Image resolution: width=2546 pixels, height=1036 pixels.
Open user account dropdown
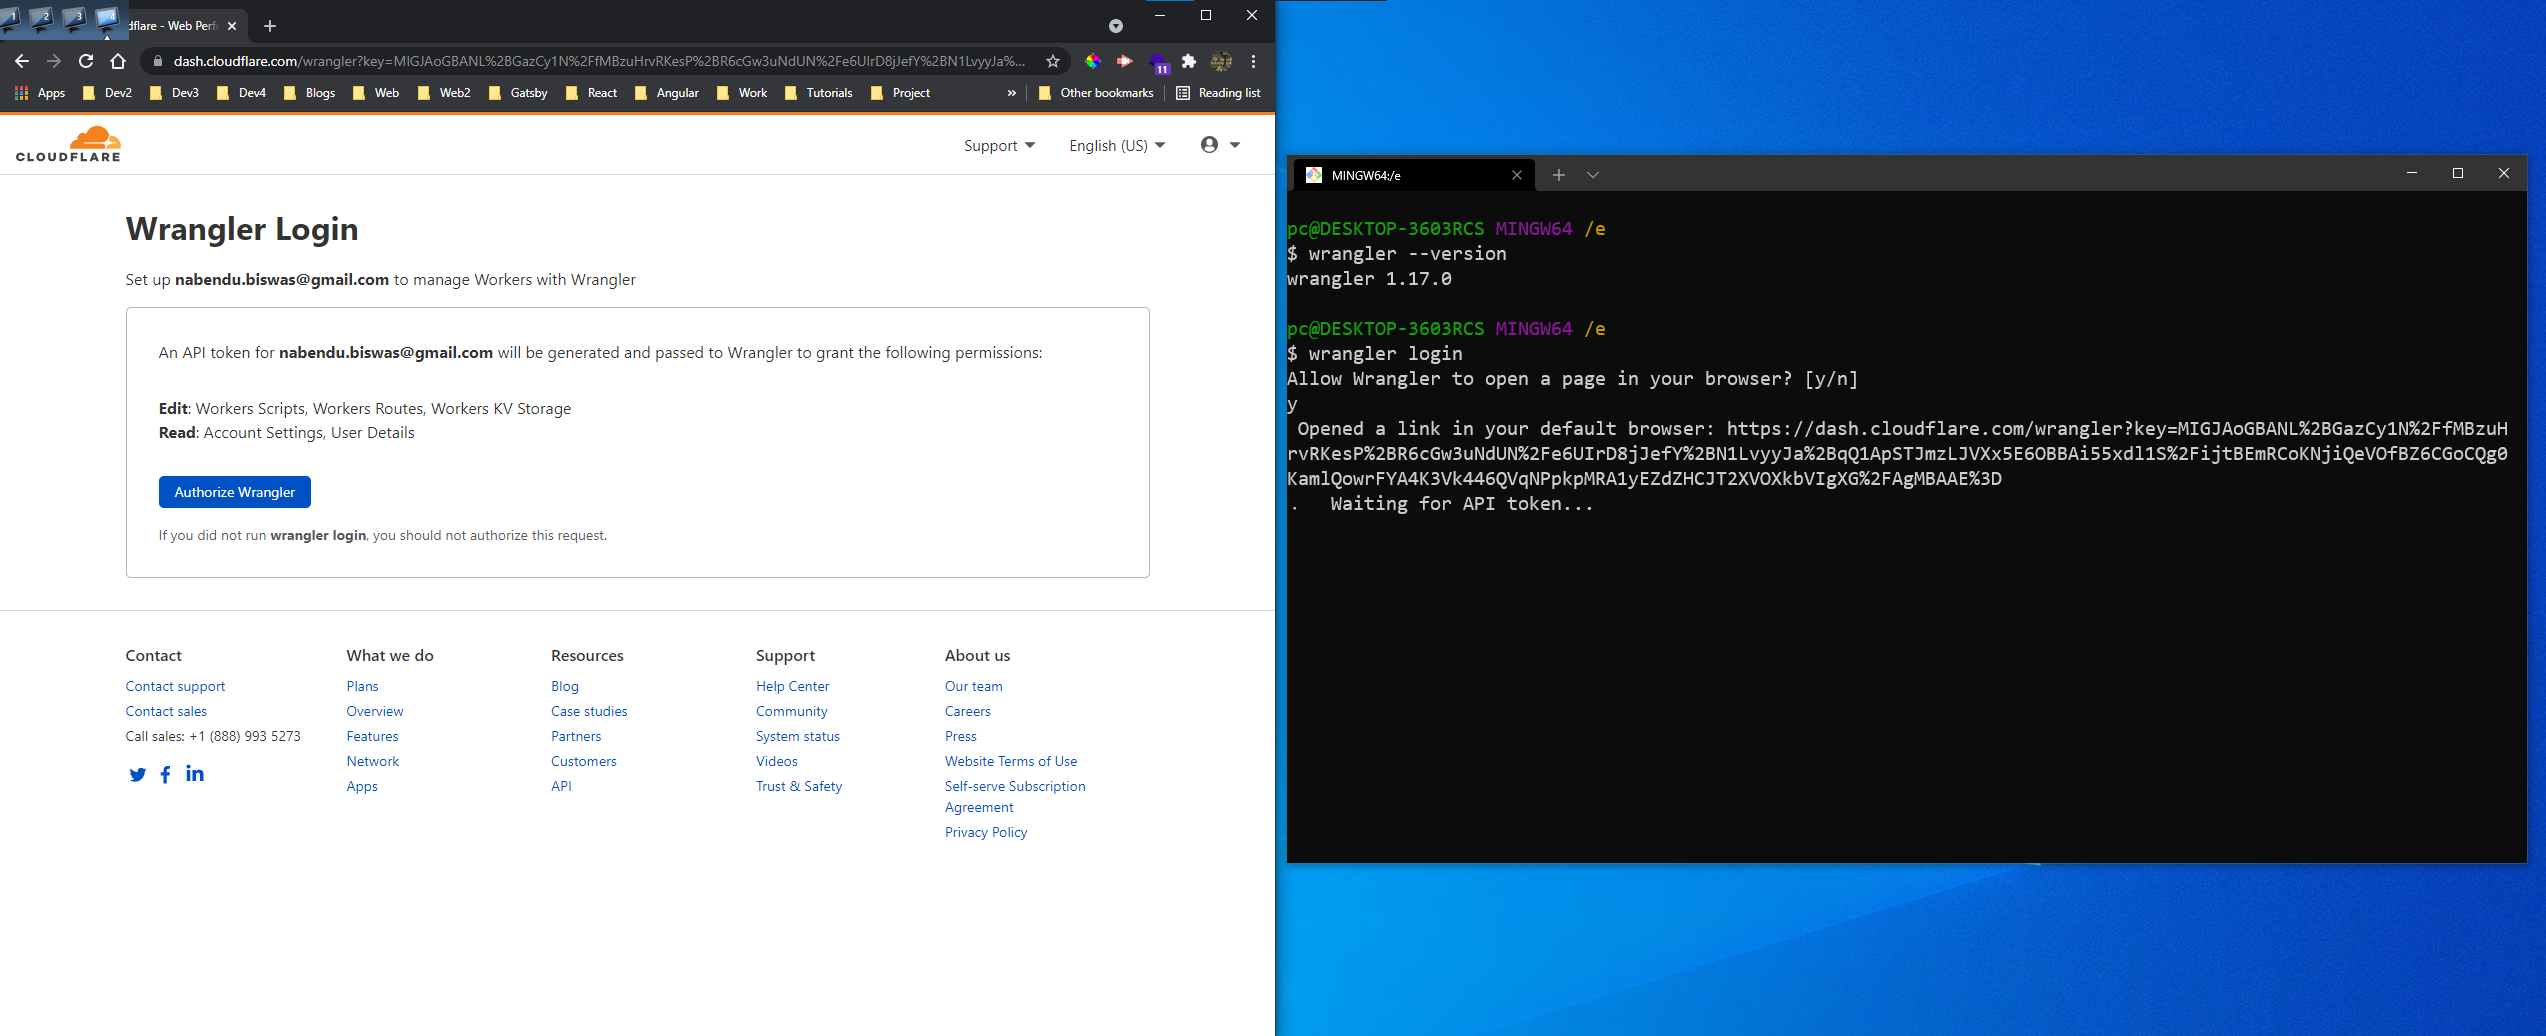1220,145
